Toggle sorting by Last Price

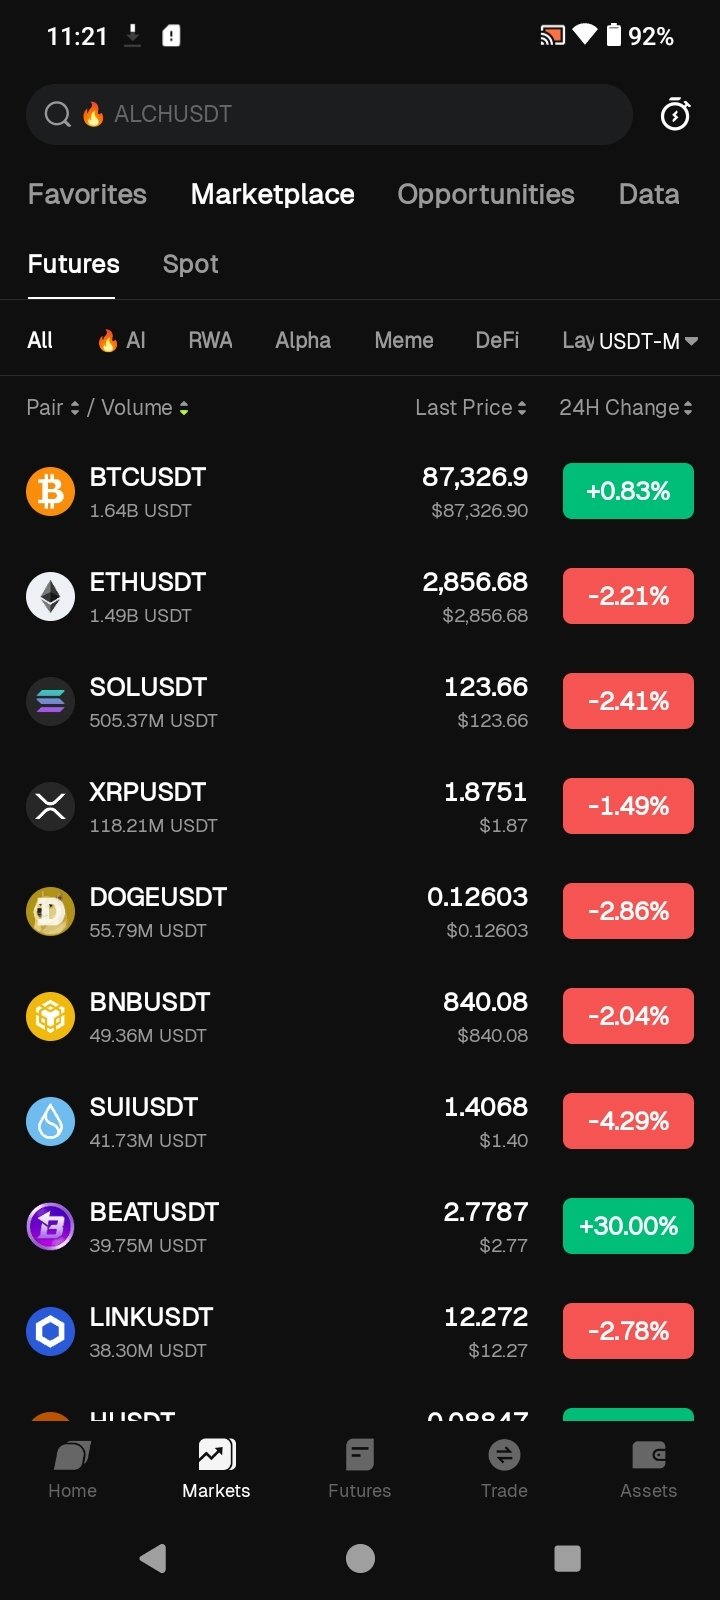pyautogui.click(x=470, y=408)
